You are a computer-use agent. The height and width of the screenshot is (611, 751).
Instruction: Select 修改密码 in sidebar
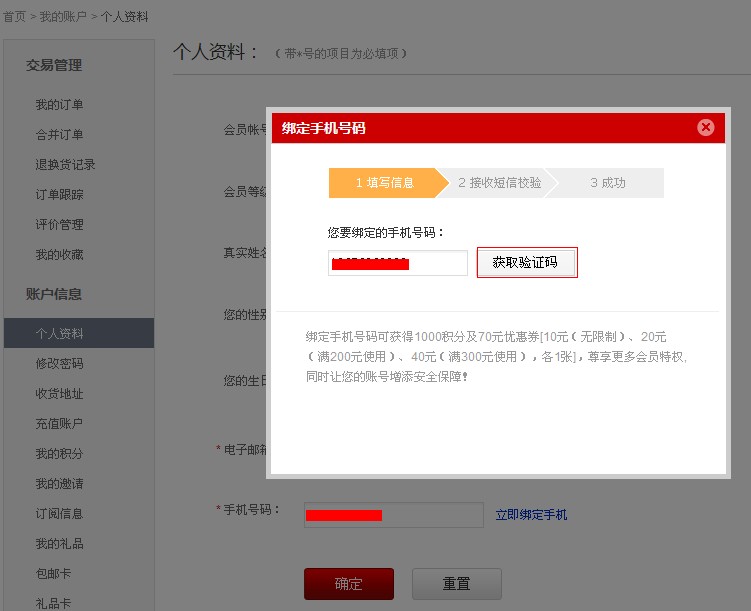[x=59, y=364]
